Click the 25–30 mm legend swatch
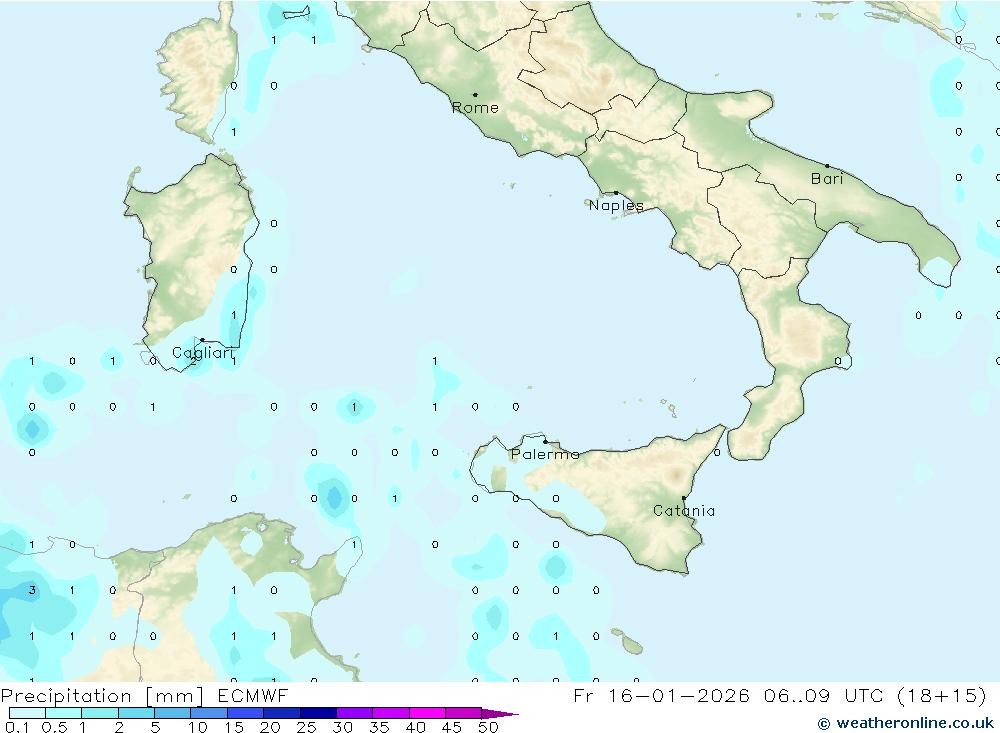The image size is (1000, 733). point(318,713)
